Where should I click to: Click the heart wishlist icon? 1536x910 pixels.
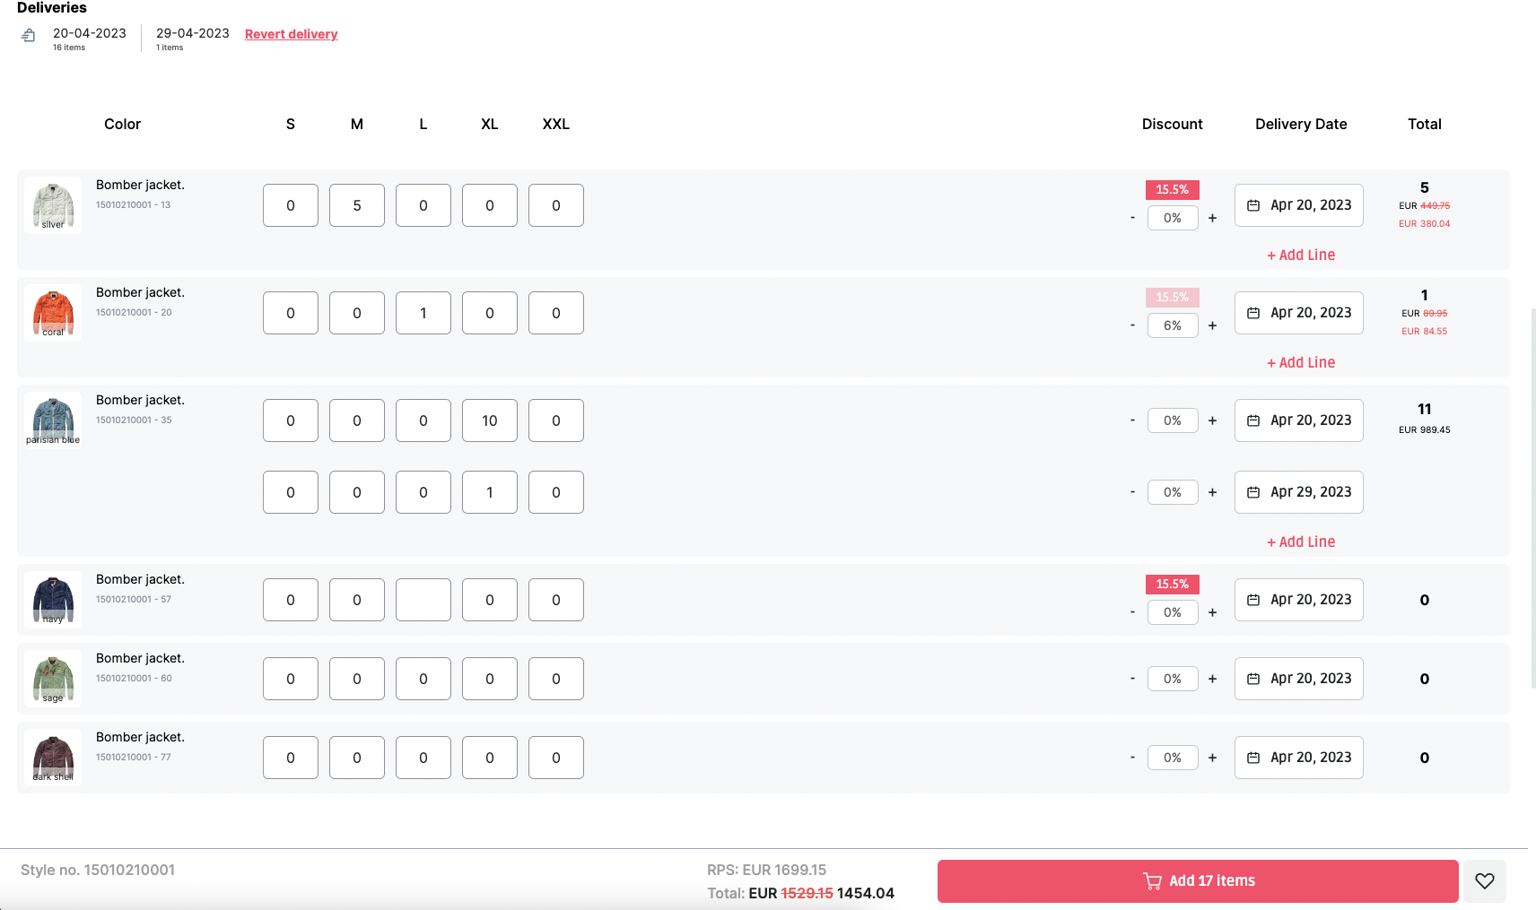(x=1484, y=881)
